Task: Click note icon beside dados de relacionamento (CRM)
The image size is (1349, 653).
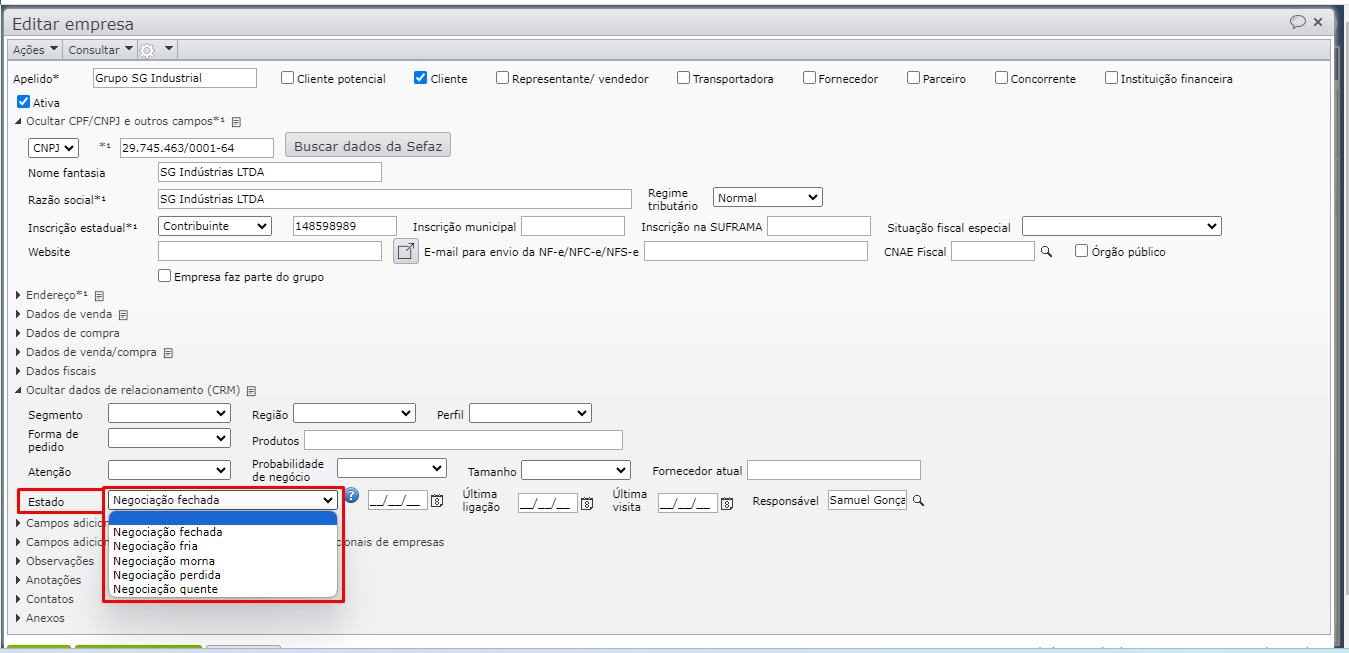Action: (251, 390)
